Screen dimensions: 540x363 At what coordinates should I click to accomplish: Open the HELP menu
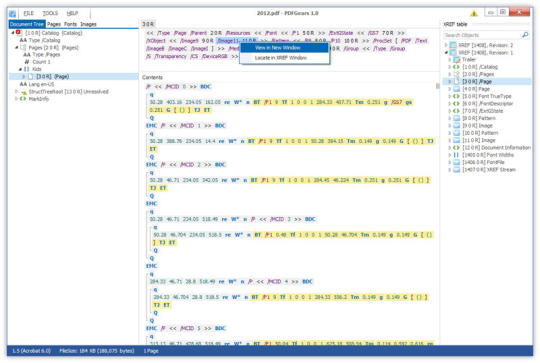click(x=72, y=13)
